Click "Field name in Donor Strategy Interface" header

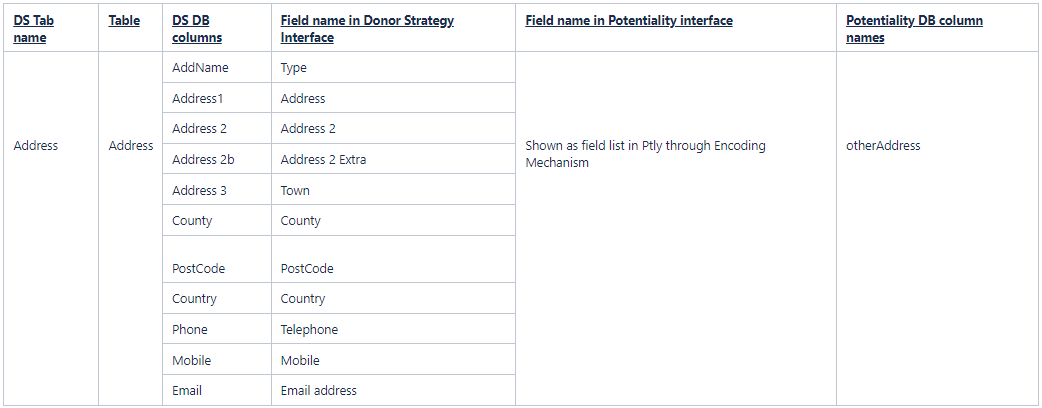(367, 29)
